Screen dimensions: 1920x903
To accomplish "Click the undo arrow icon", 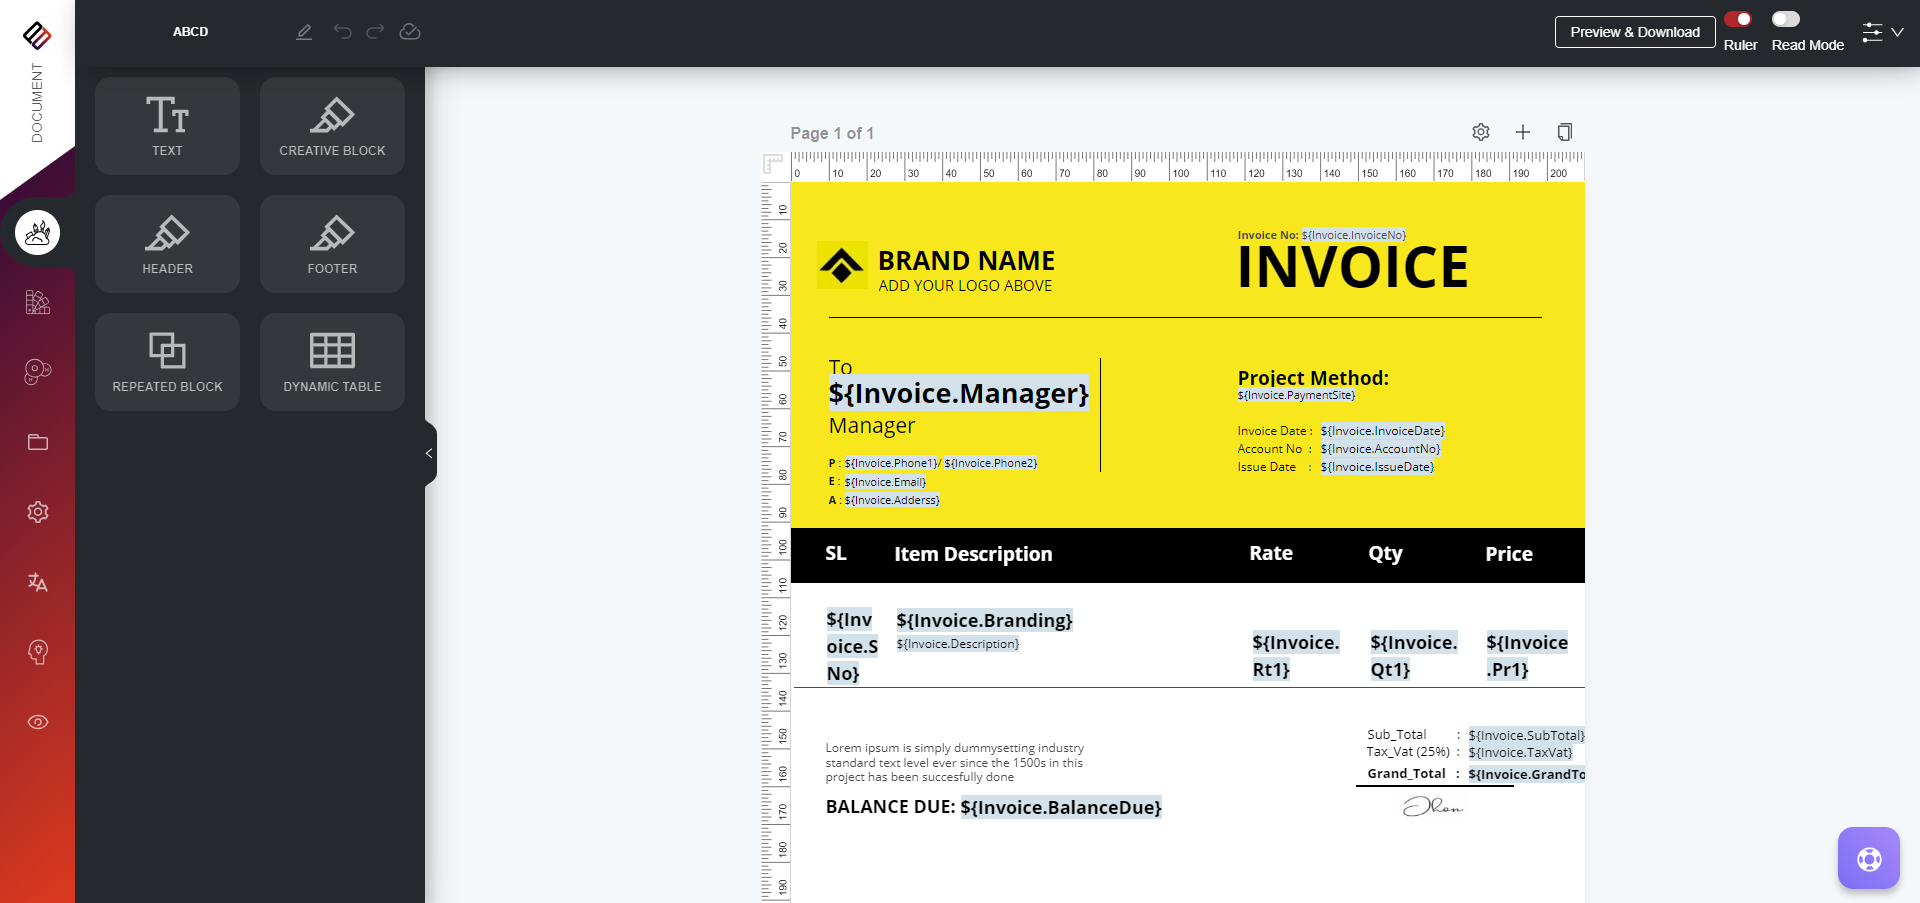I will click(342, 32).
